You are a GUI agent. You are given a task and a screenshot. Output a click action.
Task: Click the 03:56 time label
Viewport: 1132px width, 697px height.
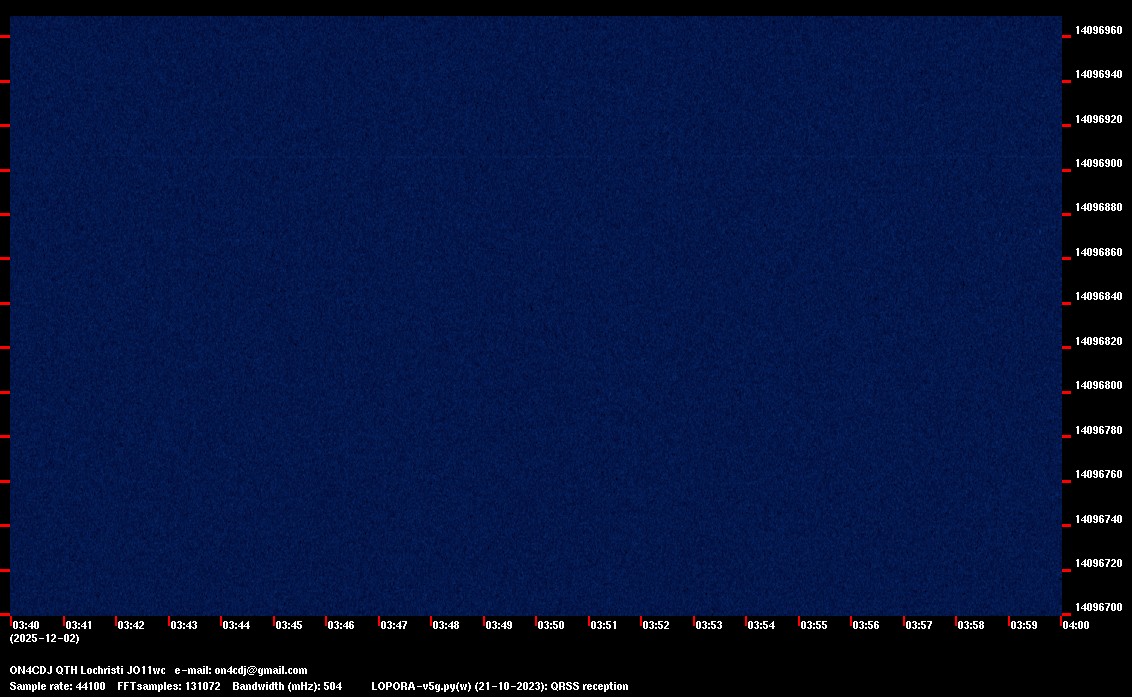(x=866, y=625)
